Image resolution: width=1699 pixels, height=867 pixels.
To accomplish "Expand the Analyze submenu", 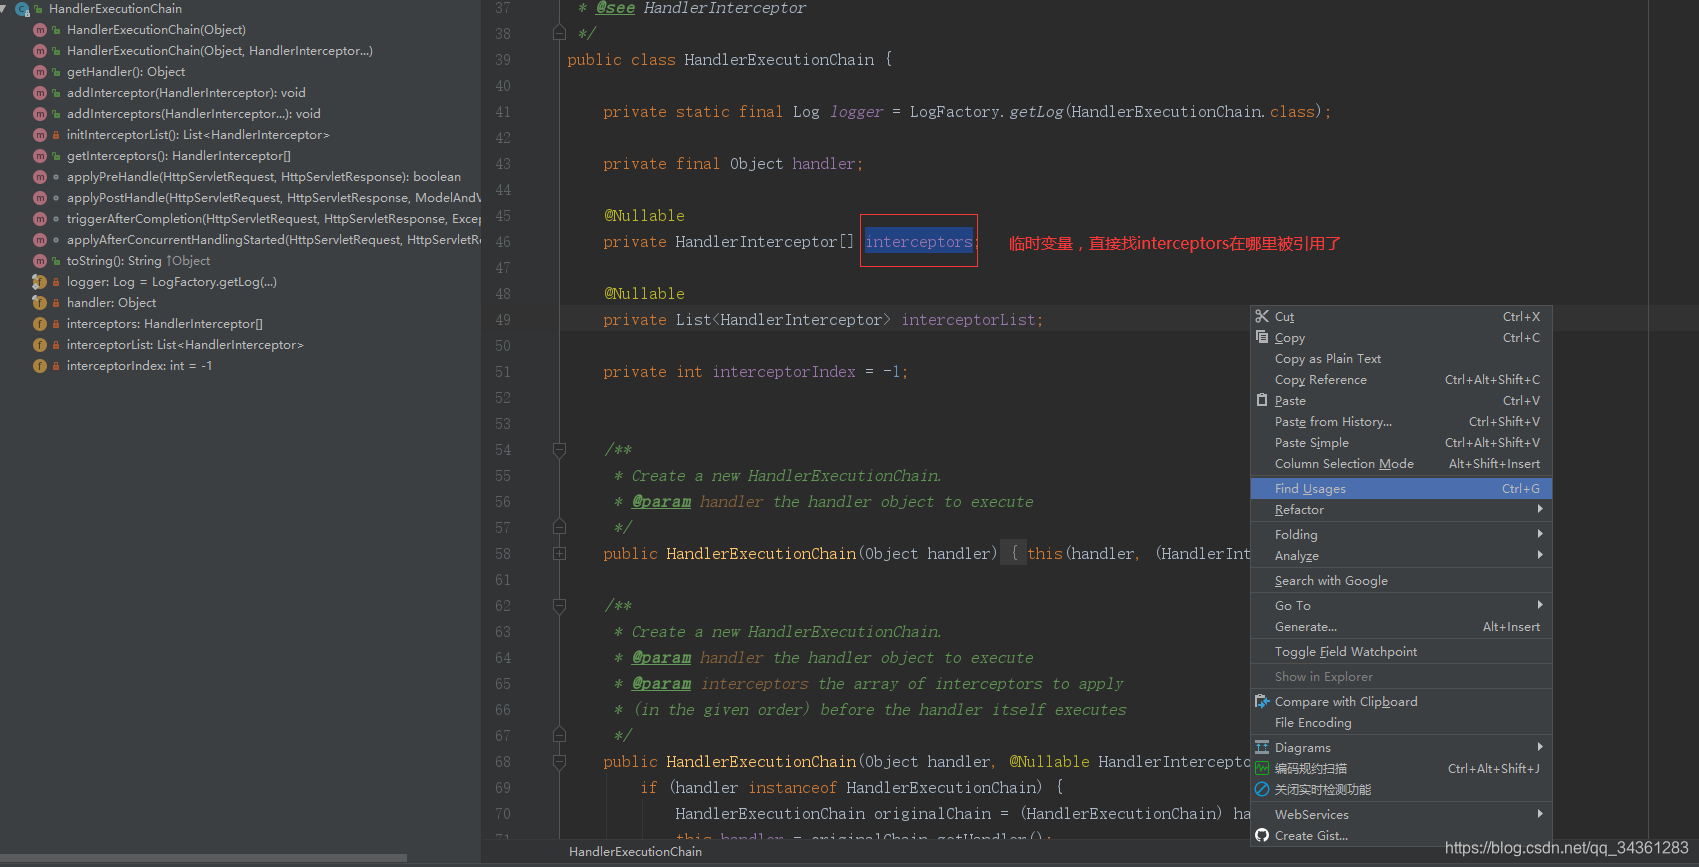I will (x=1401, y=556).
